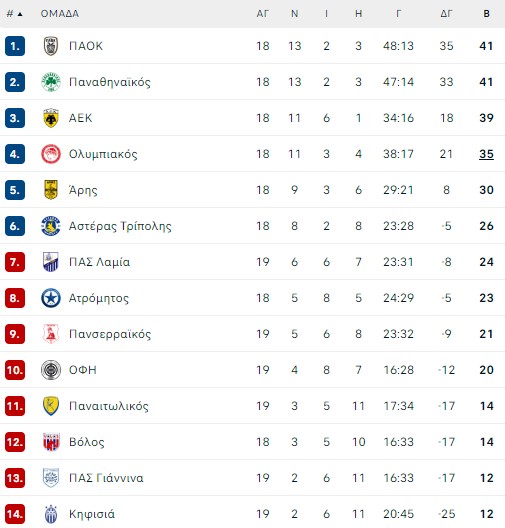The height and width of the screenshot is (528, 505).
Task: Click the blue rank 1 badge
Action: click(x=15, y=46)
